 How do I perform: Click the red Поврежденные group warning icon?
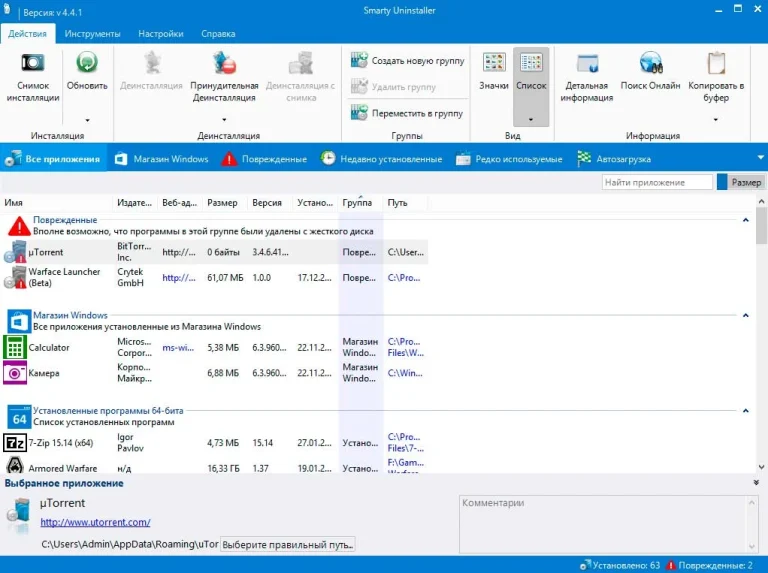tap(19, 226)
